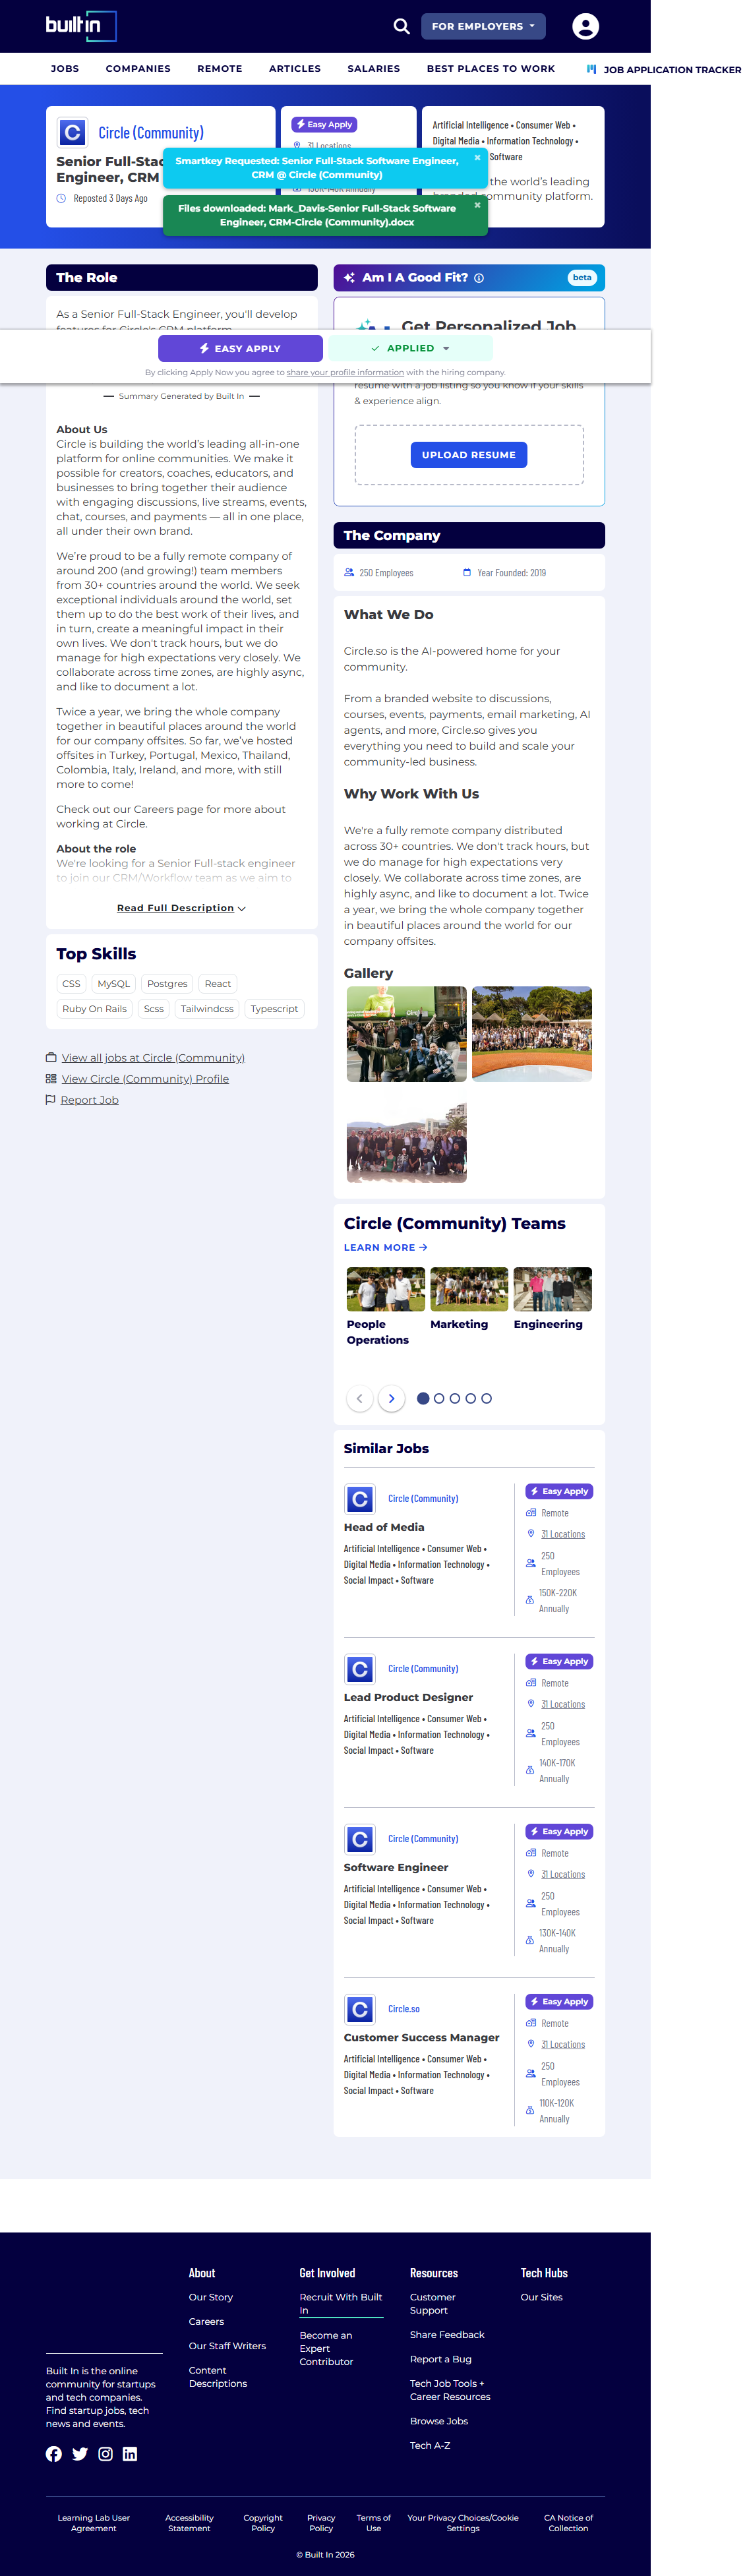Open the first gallery team photo

[x=406, y=1033]
